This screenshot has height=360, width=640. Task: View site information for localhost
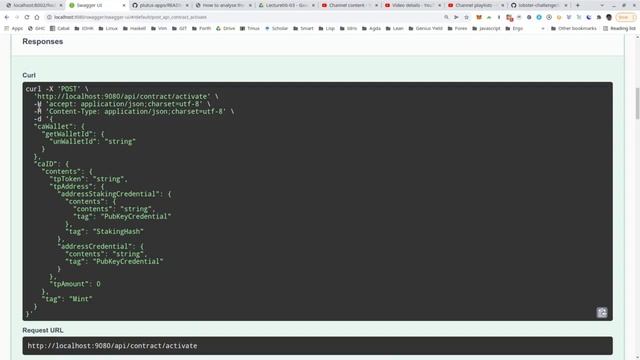click(49, 17)
